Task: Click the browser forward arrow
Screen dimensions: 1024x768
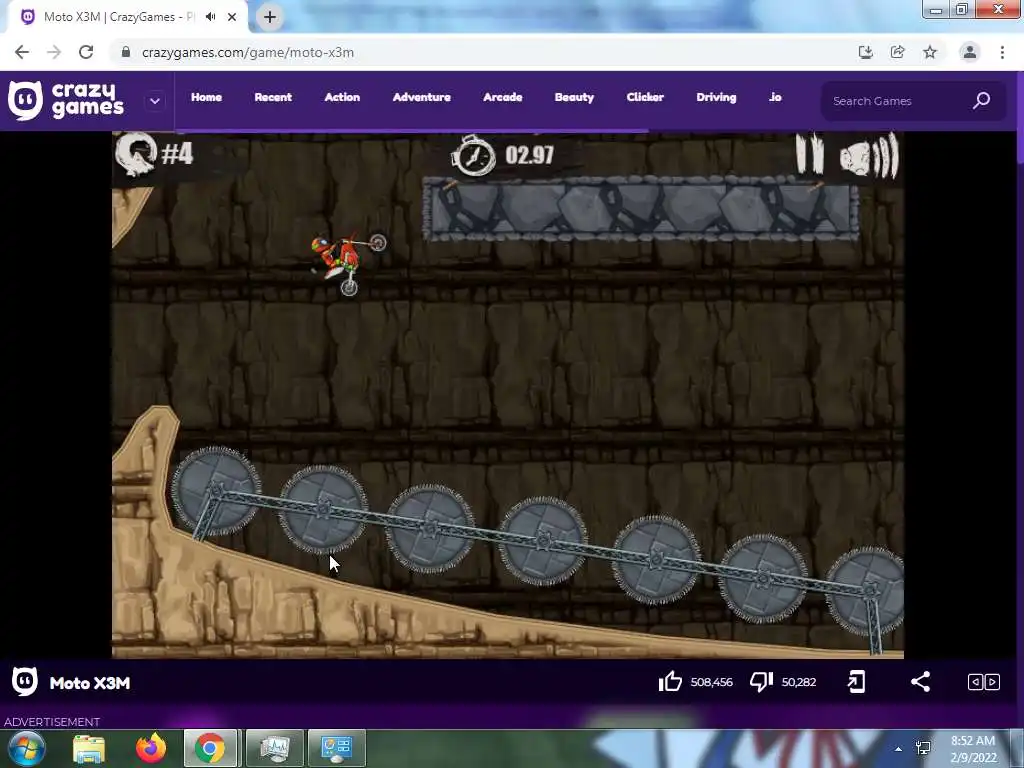Action: (x=54, y=52)
